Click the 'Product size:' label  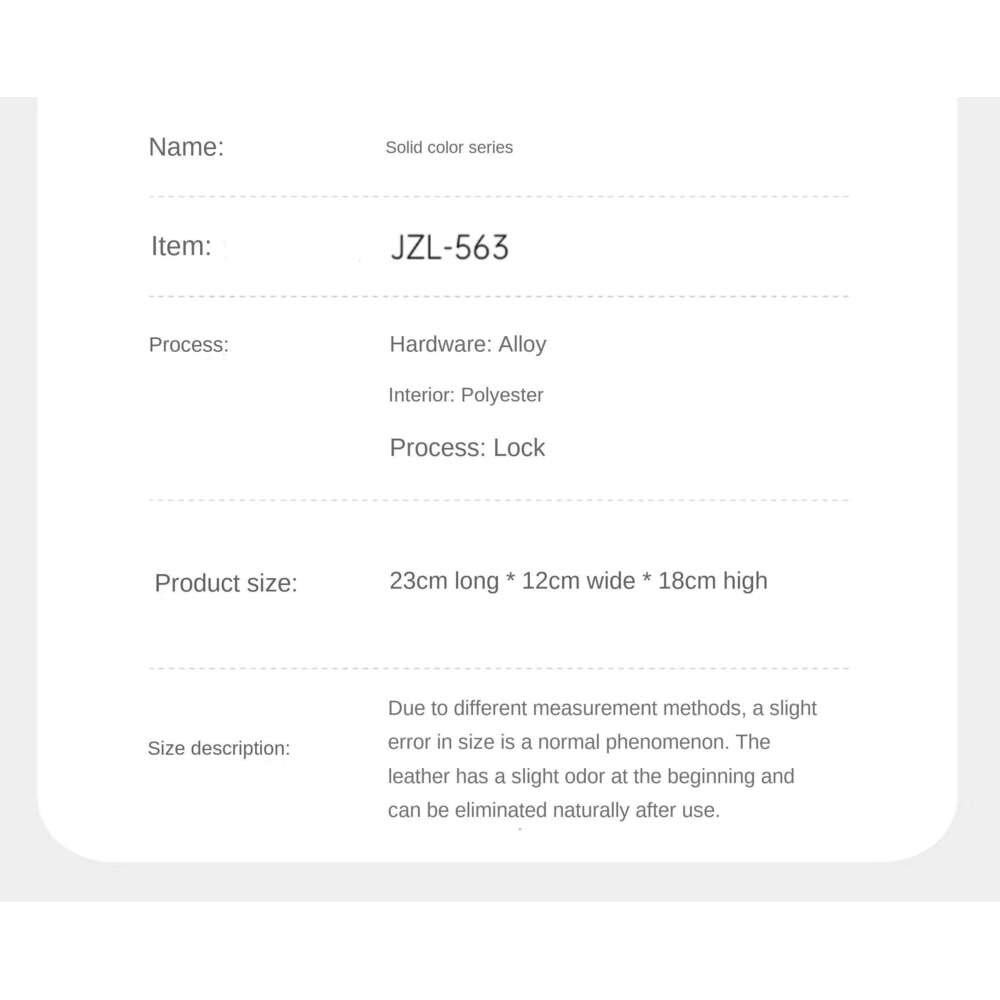tap(226, 583)
